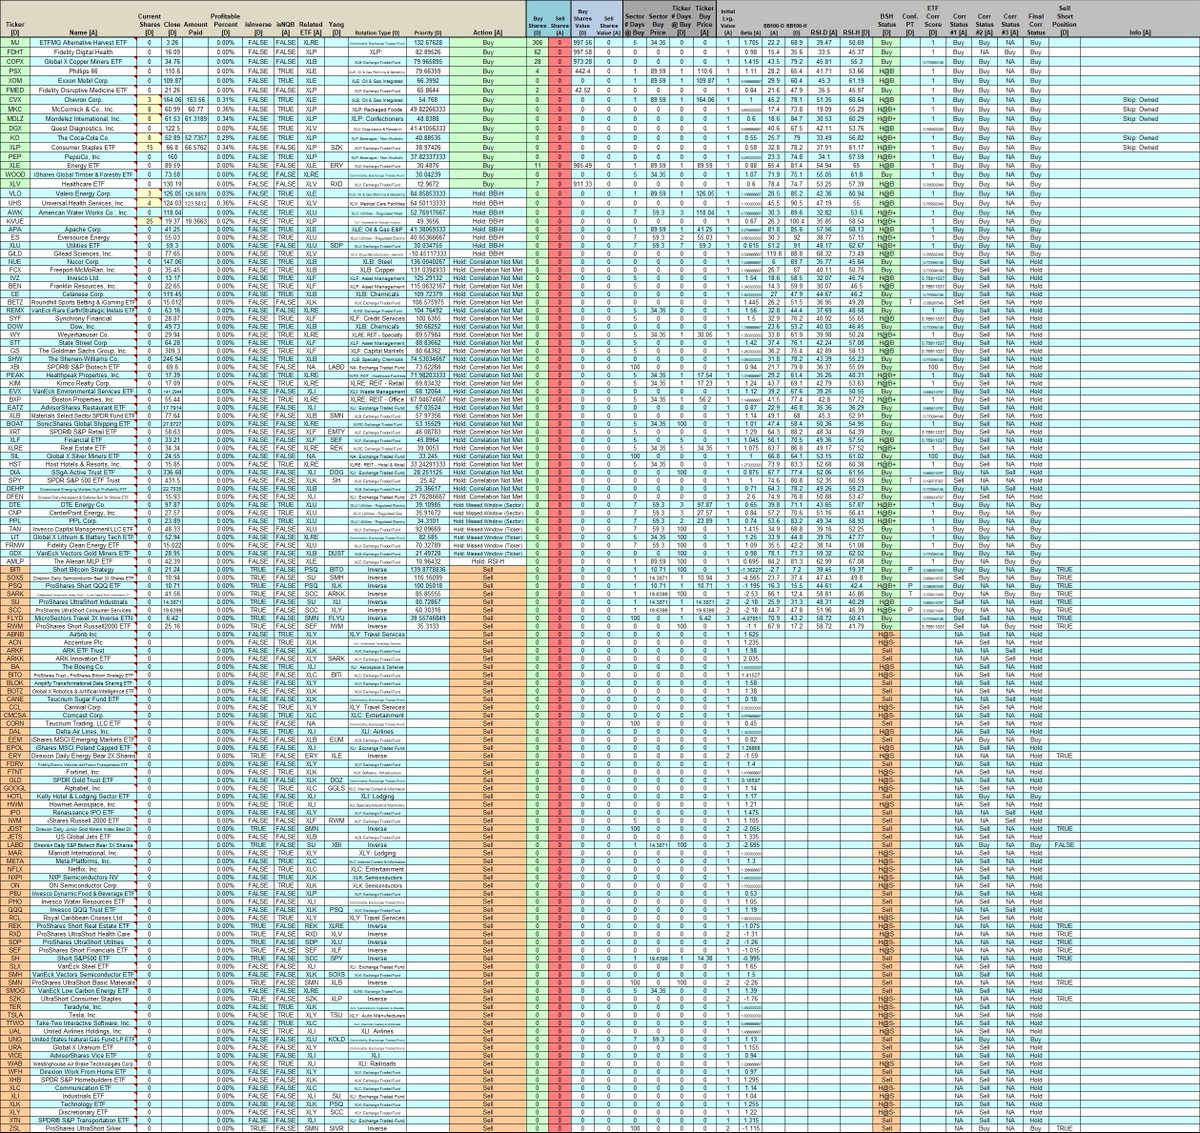Click the BITI ticker cell
Image resolution: width=1200 pixels, height=1133 pixels.
click(15, 569)
